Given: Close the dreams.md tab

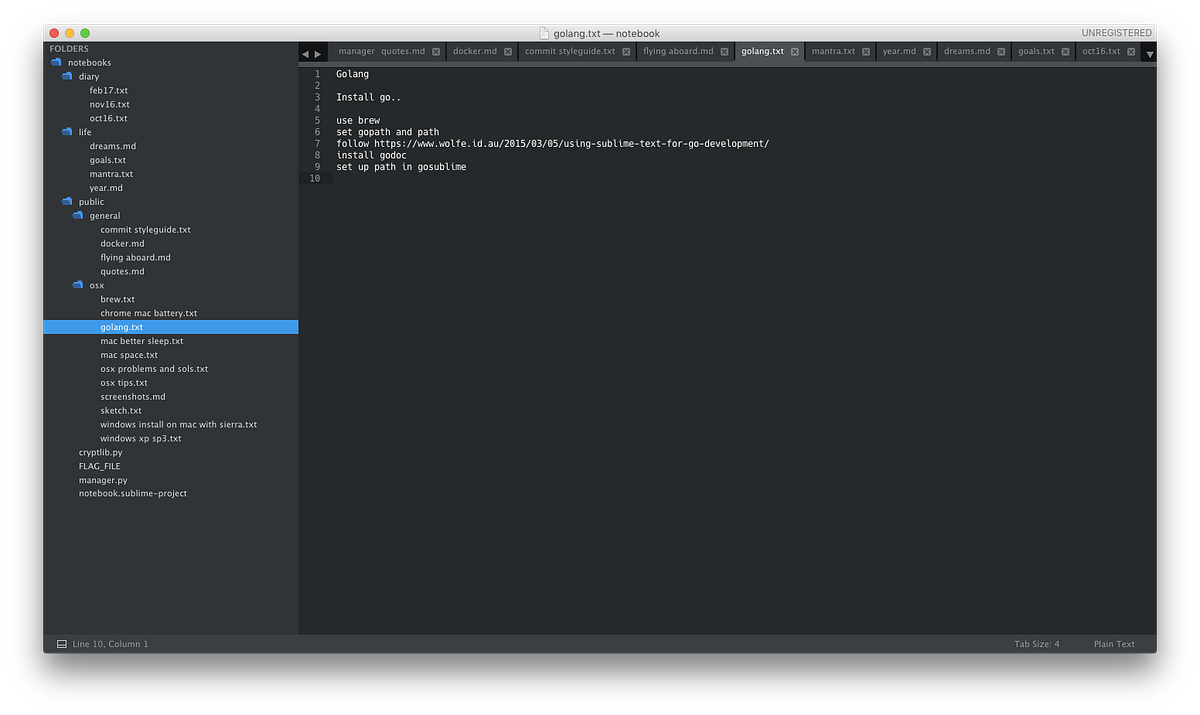Looking at the screenshot, I should [x=1001, y=52].
